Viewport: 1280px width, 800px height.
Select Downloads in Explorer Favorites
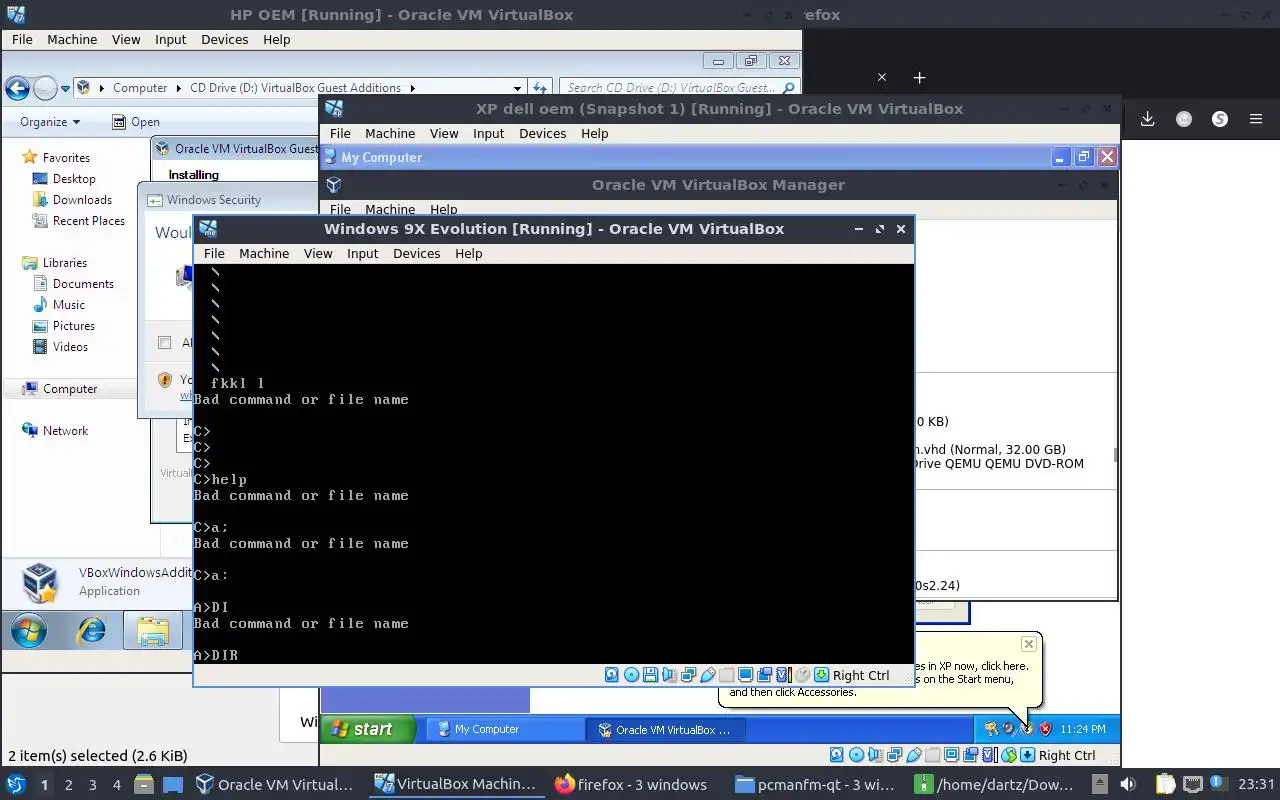[82, 200]
